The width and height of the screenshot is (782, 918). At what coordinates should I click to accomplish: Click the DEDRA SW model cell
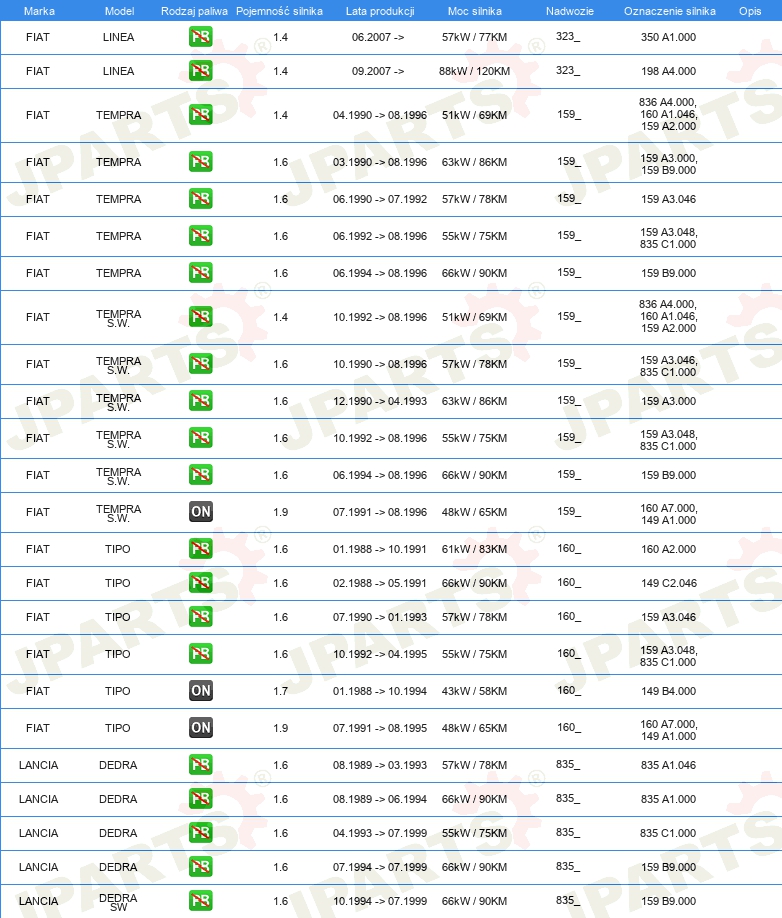point(118,902)
